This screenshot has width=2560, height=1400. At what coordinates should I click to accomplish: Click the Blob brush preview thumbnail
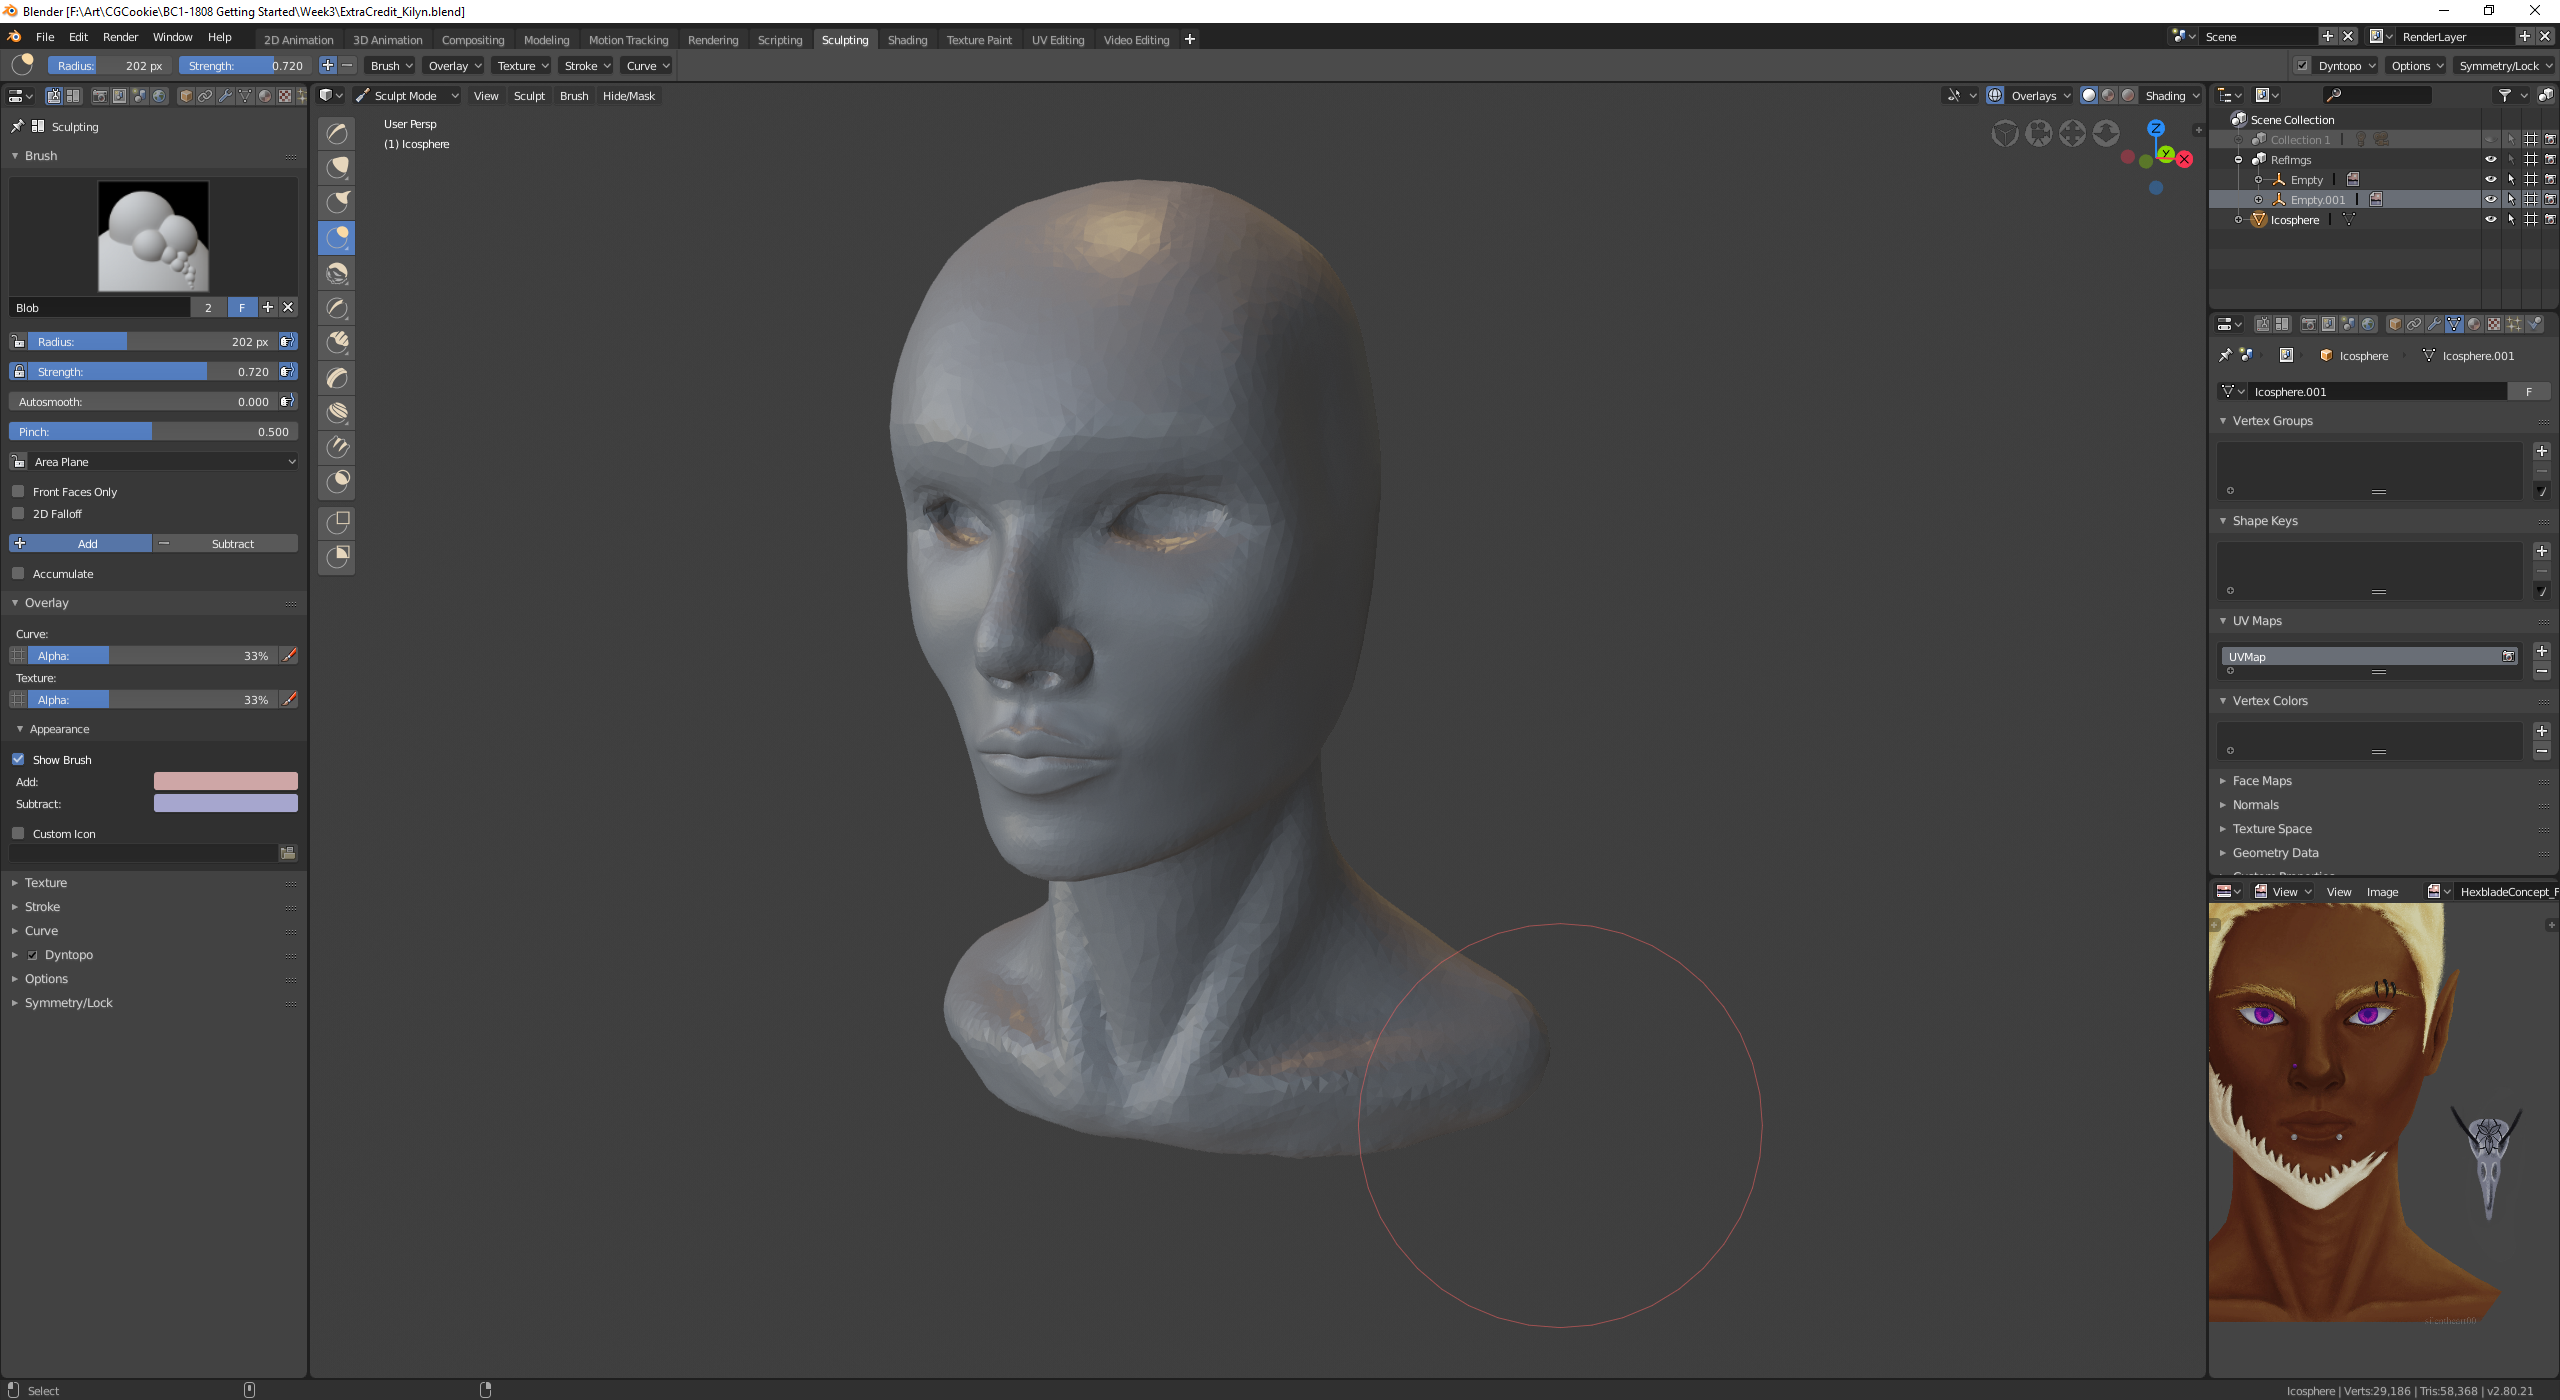tap(153, 237)
